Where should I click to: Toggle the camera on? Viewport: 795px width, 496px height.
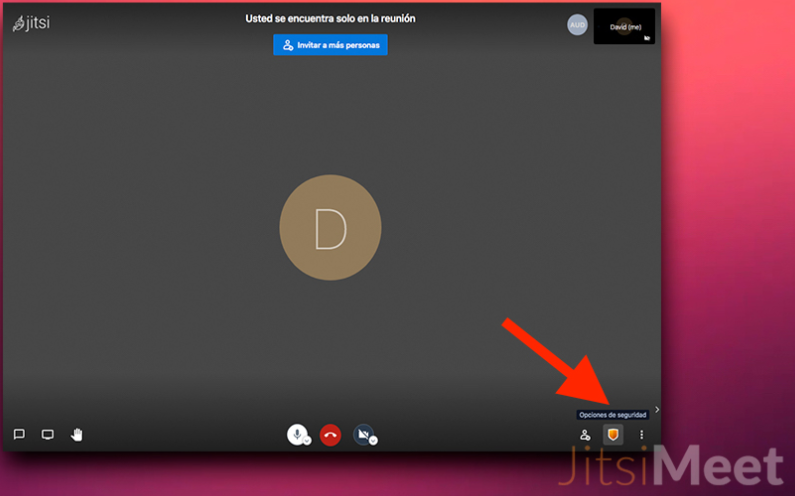coord(362,434)
